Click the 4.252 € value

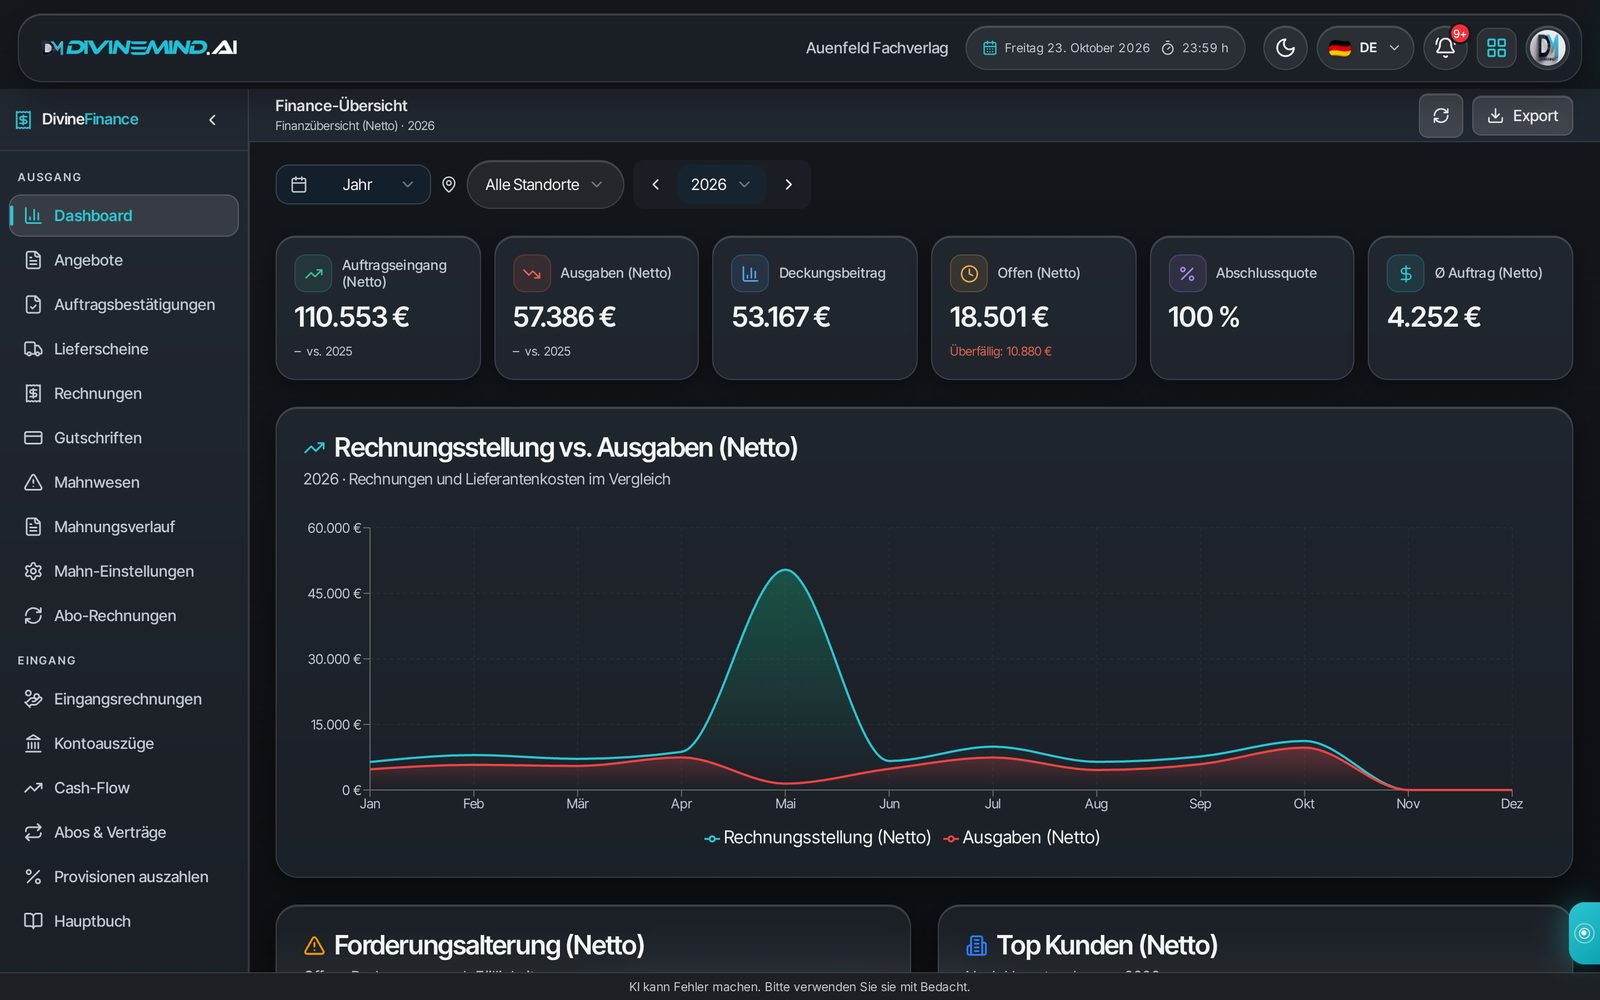point(1434,317)
